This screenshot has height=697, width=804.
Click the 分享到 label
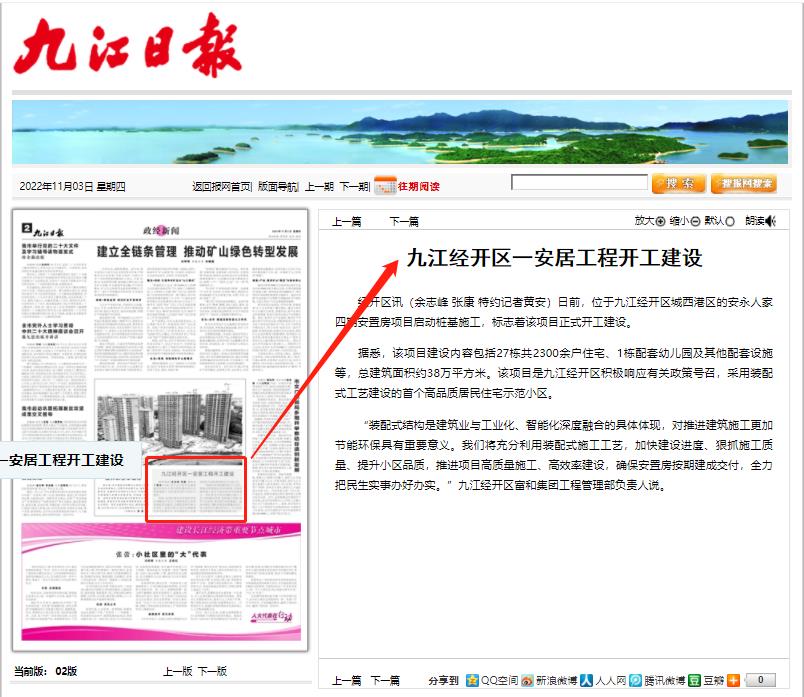[444, 681]
